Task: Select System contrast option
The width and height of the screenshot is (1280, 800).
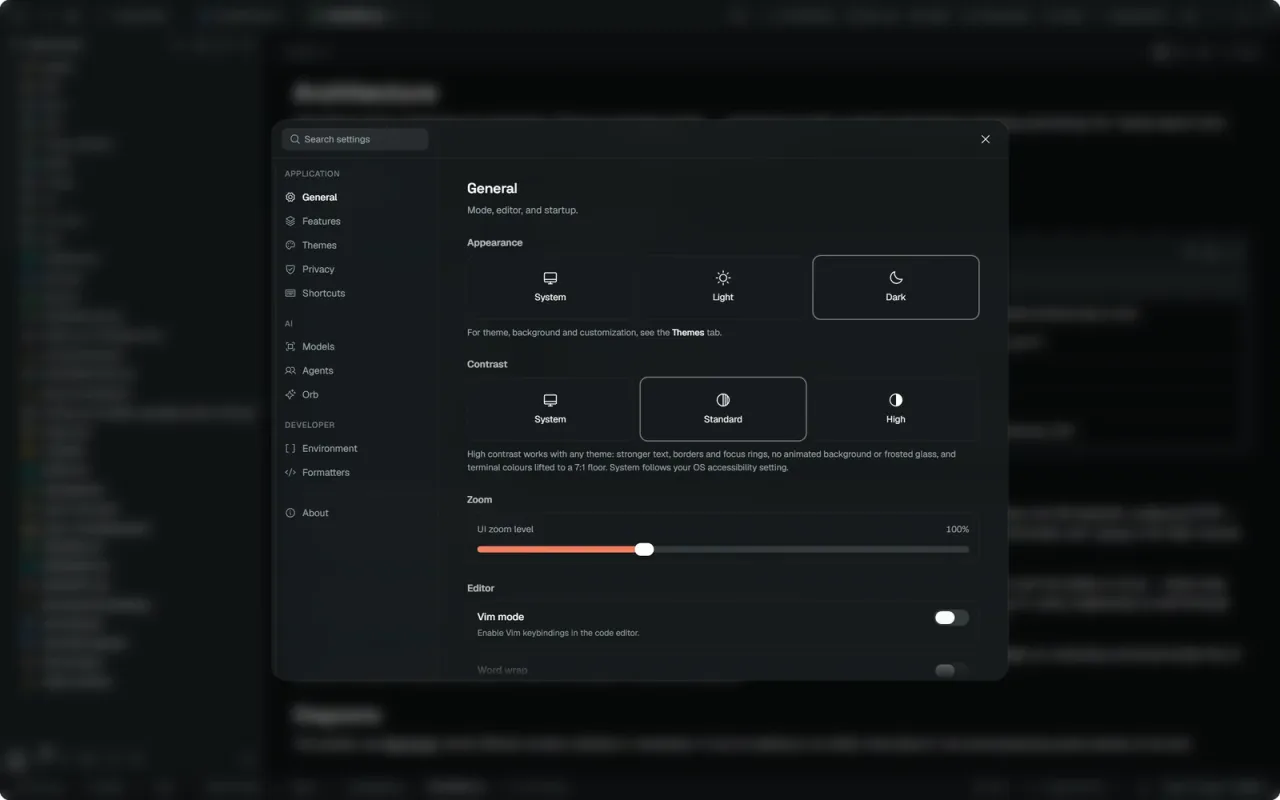Action: 550,409
